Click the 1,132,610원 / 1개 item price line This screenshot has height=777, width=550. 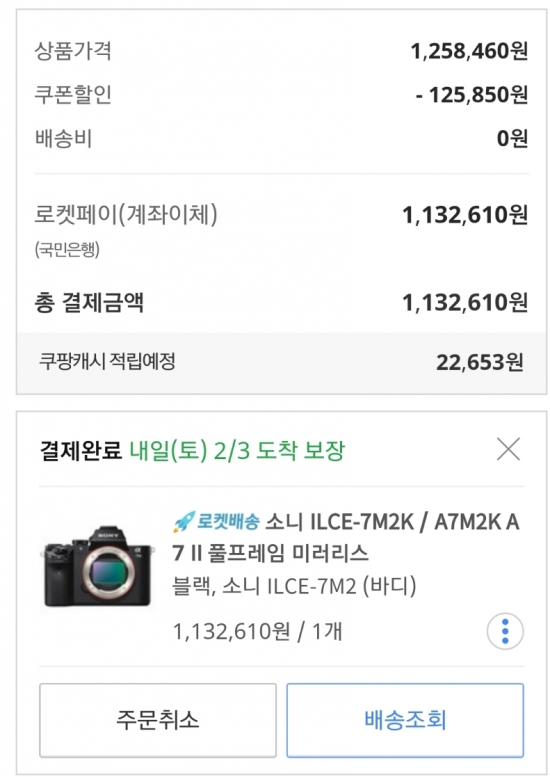tap(257, 631)
